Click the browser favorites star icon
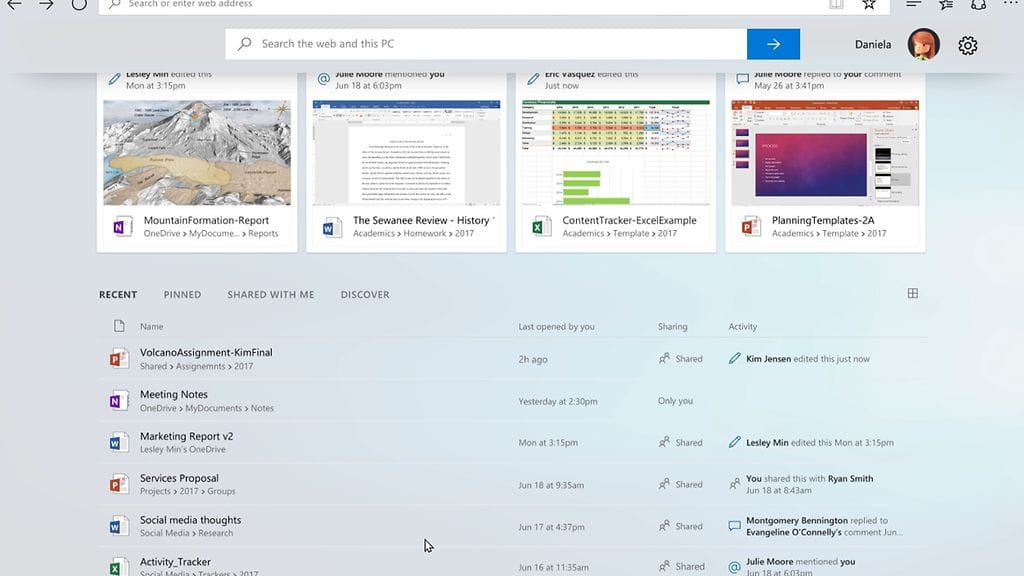Screen dimensions: 1024x576 (869, 4)
